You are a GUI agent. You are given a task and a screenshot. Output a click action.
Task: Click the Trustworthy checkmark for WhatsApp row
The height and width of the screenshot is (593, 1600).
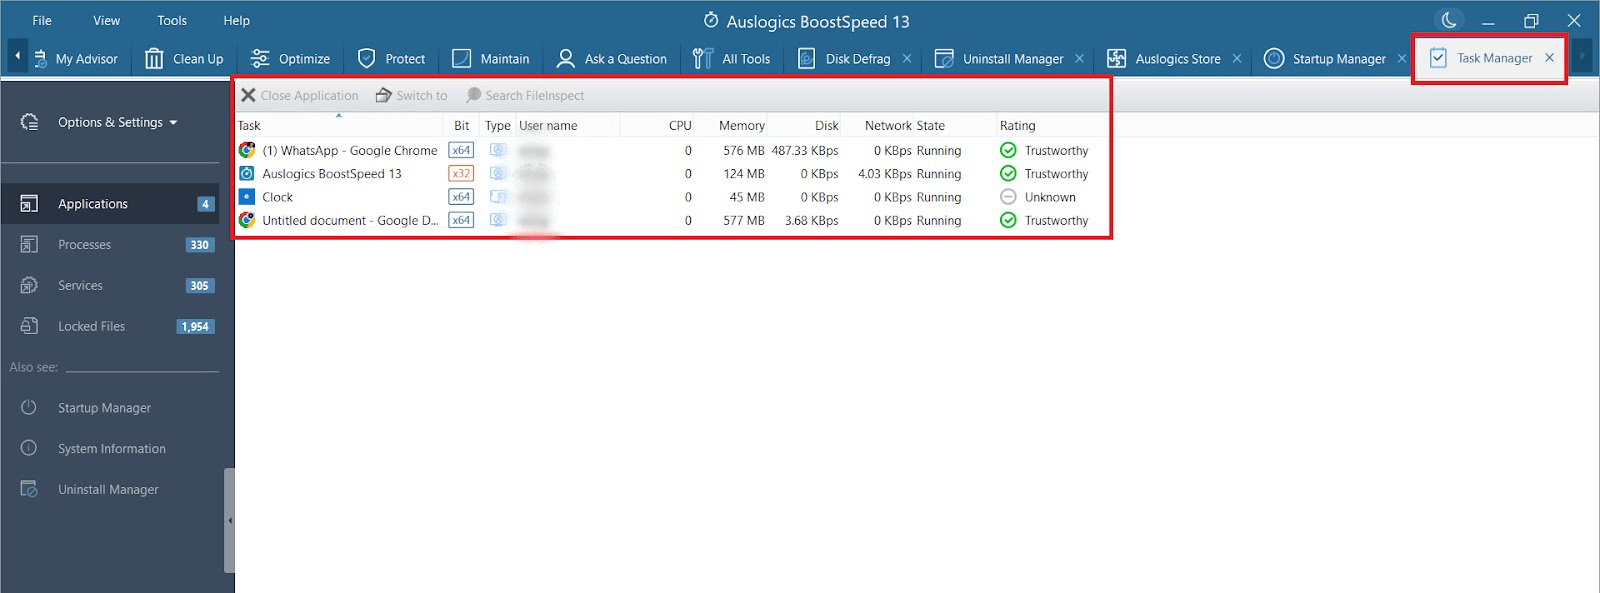coord(1008,150)
